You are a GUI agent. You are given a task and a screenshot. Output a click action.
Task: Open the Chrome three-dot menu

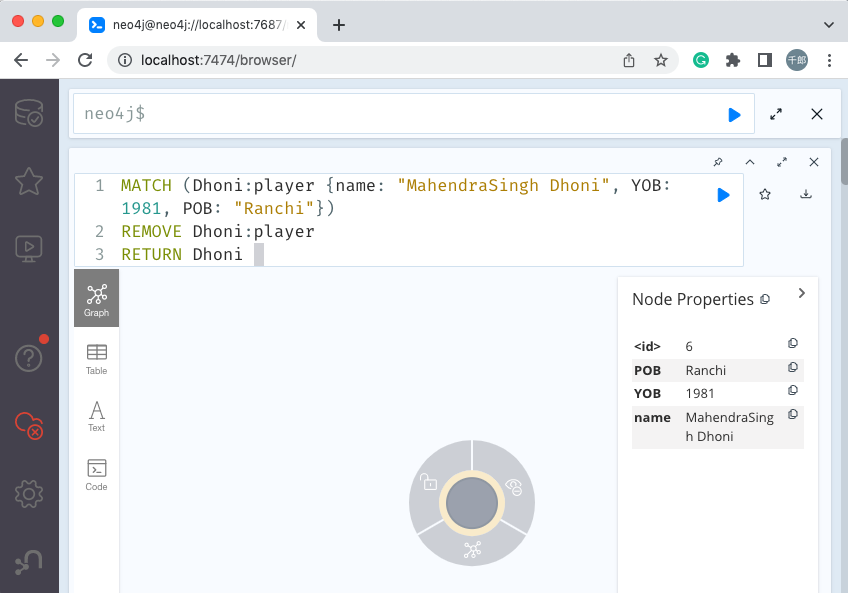click(829, 60)
